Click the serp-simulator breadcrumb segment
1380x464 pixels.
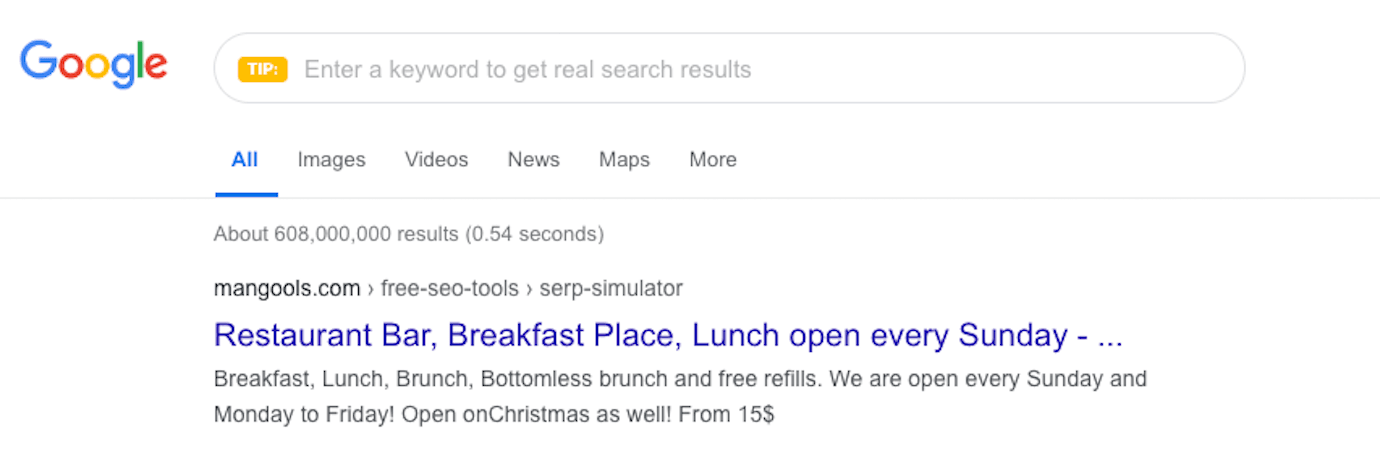point(611,289)
